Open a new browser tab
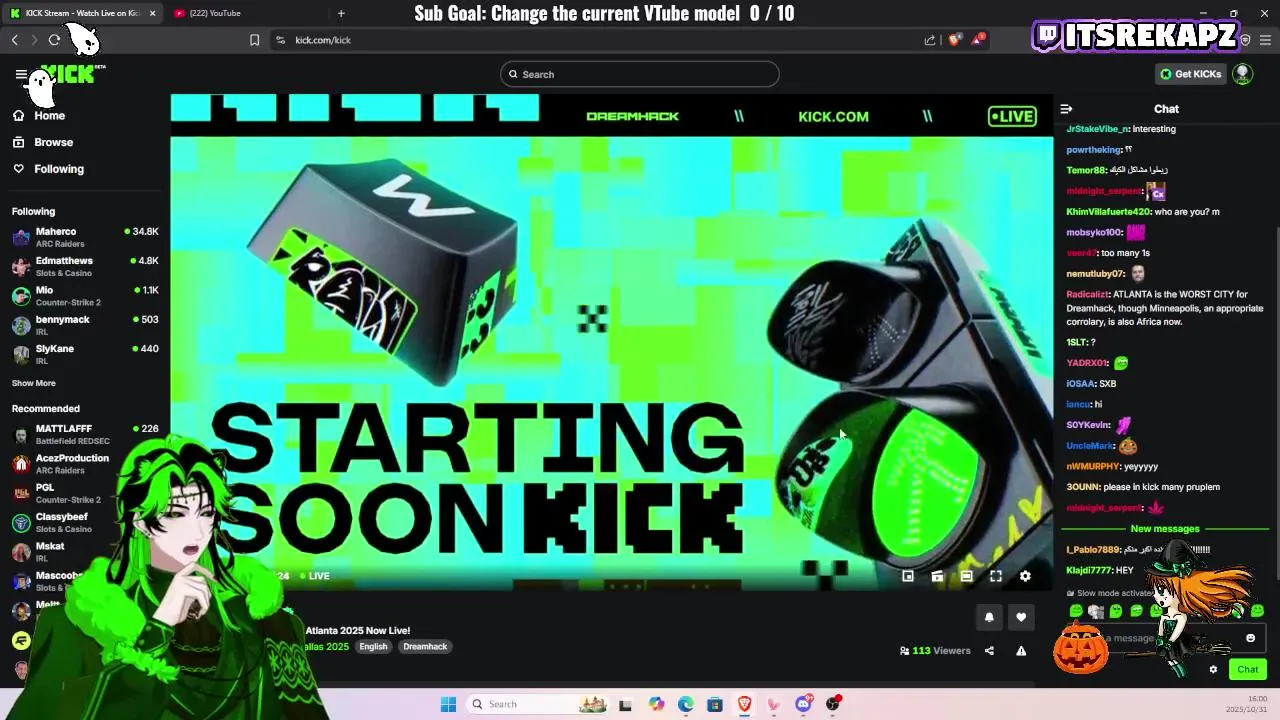Screen dimensions: 1280x720 [341, 13]
